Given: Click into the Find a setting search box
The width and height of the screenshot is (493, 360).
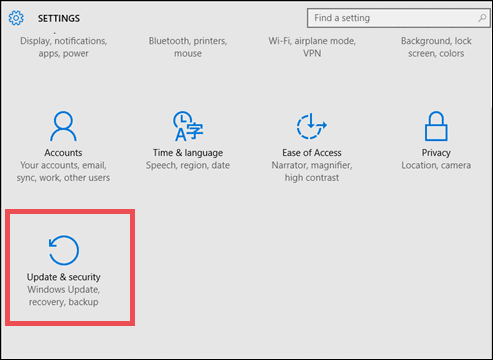Looking at the screenshot, I should click(x=398, y=18).
